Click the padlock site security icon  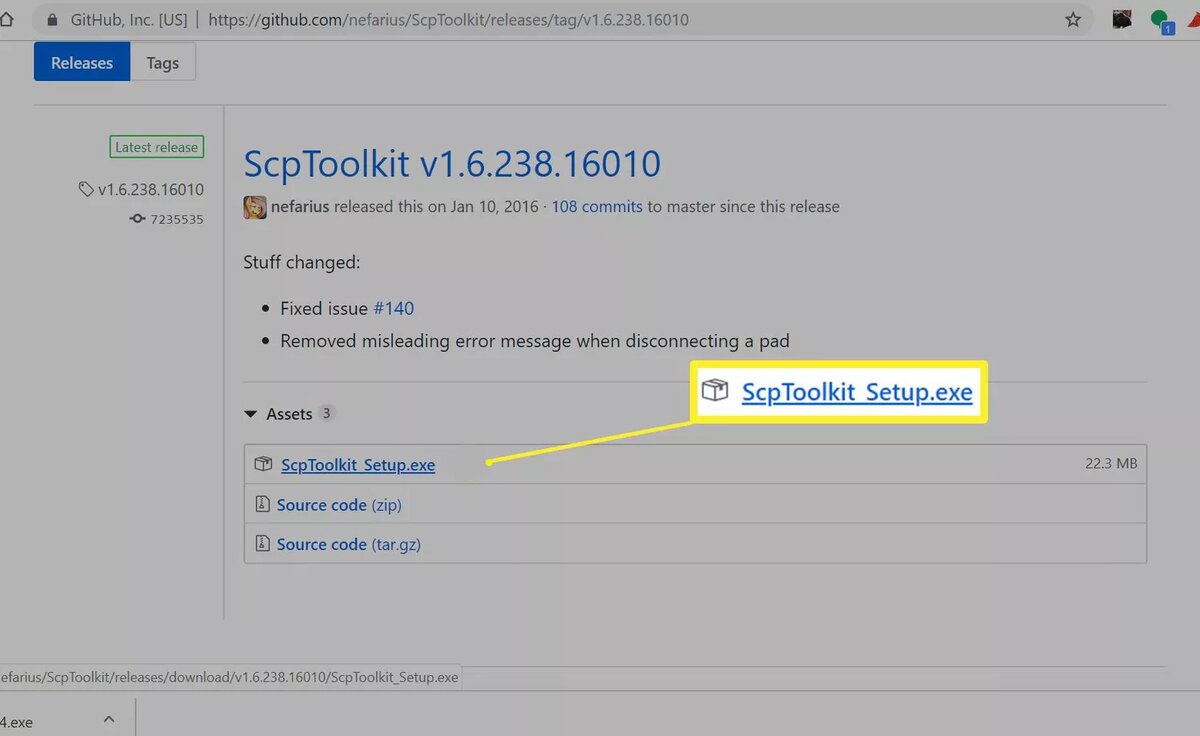click(x=52, y=19)
